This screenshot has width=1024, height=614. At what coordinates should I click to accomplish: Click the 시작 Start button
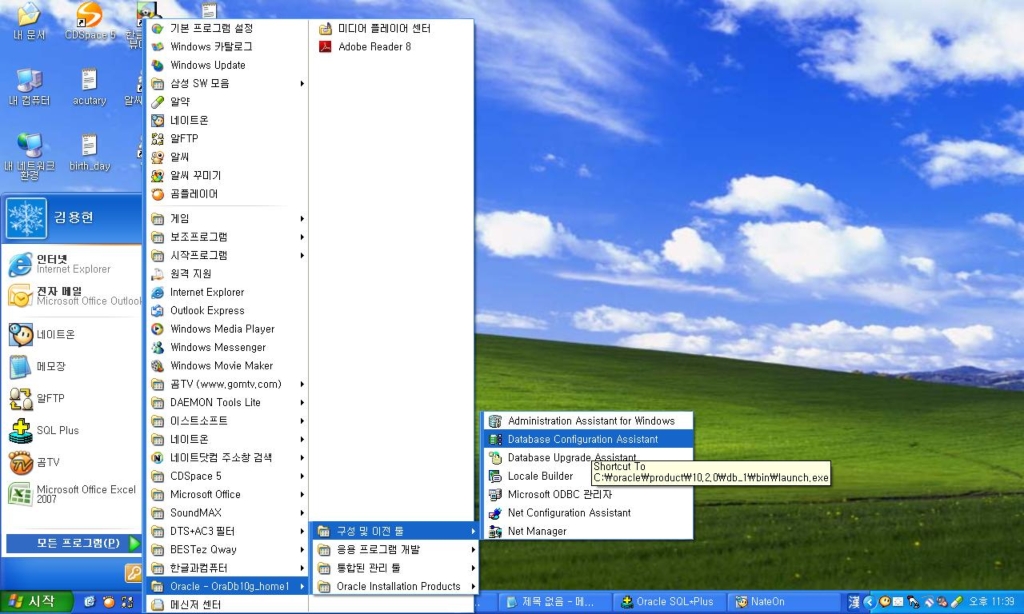tap(35, 602)
